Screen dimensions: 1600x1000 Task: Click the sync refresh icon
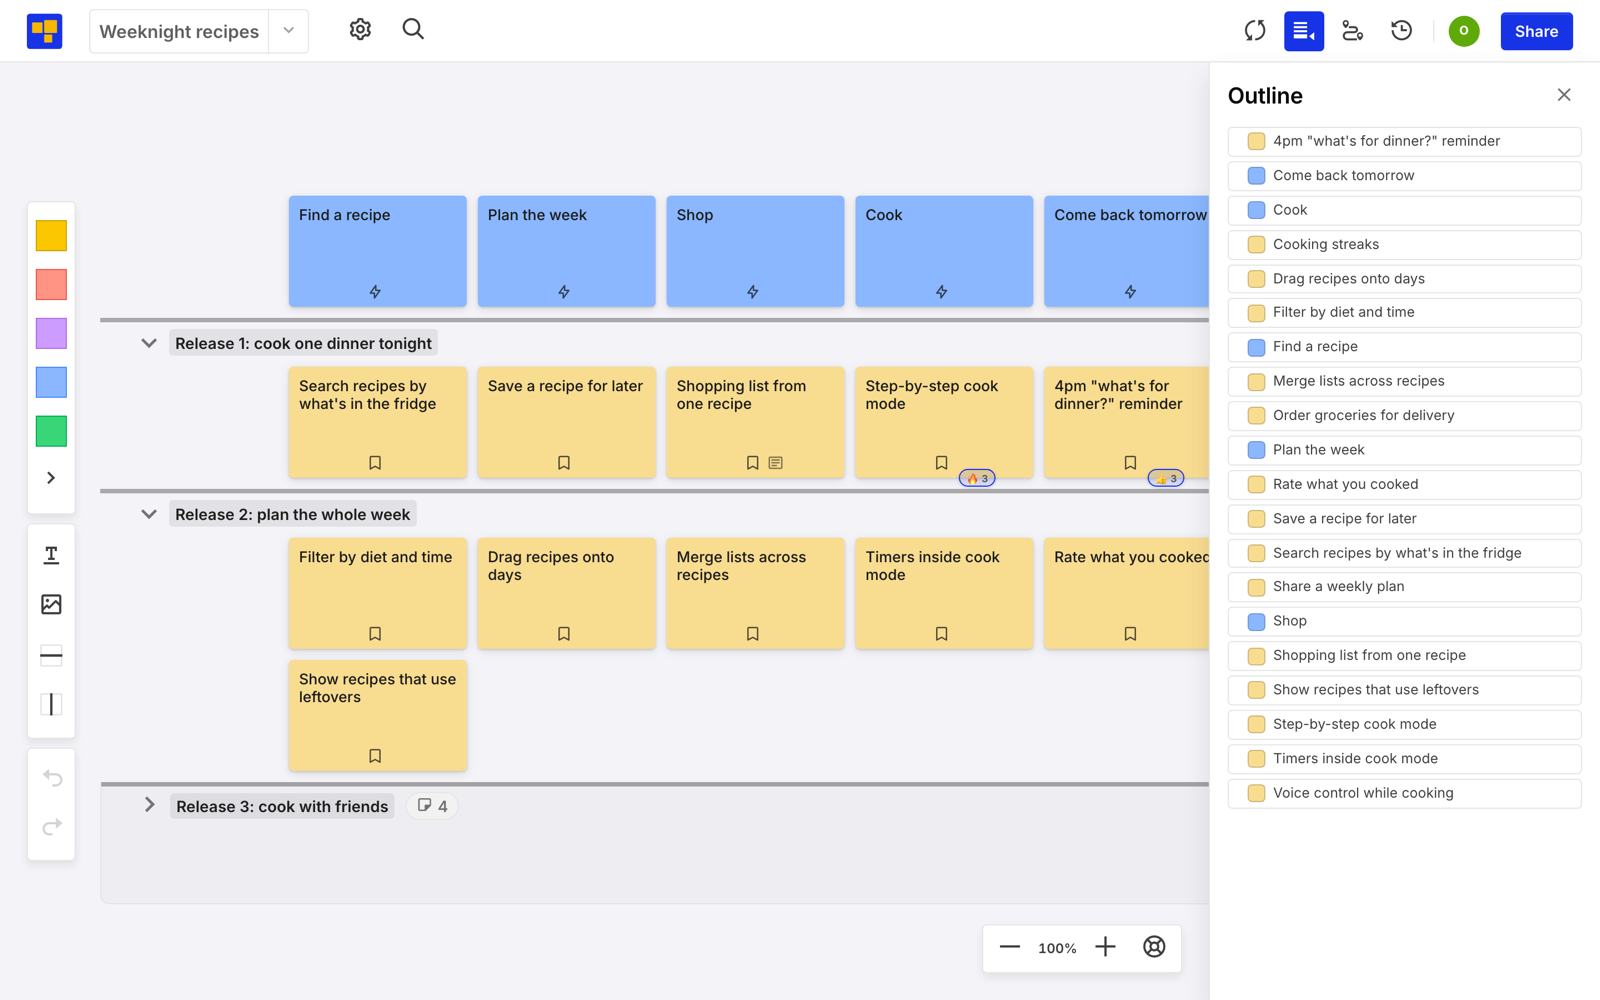pos(1255,31)
